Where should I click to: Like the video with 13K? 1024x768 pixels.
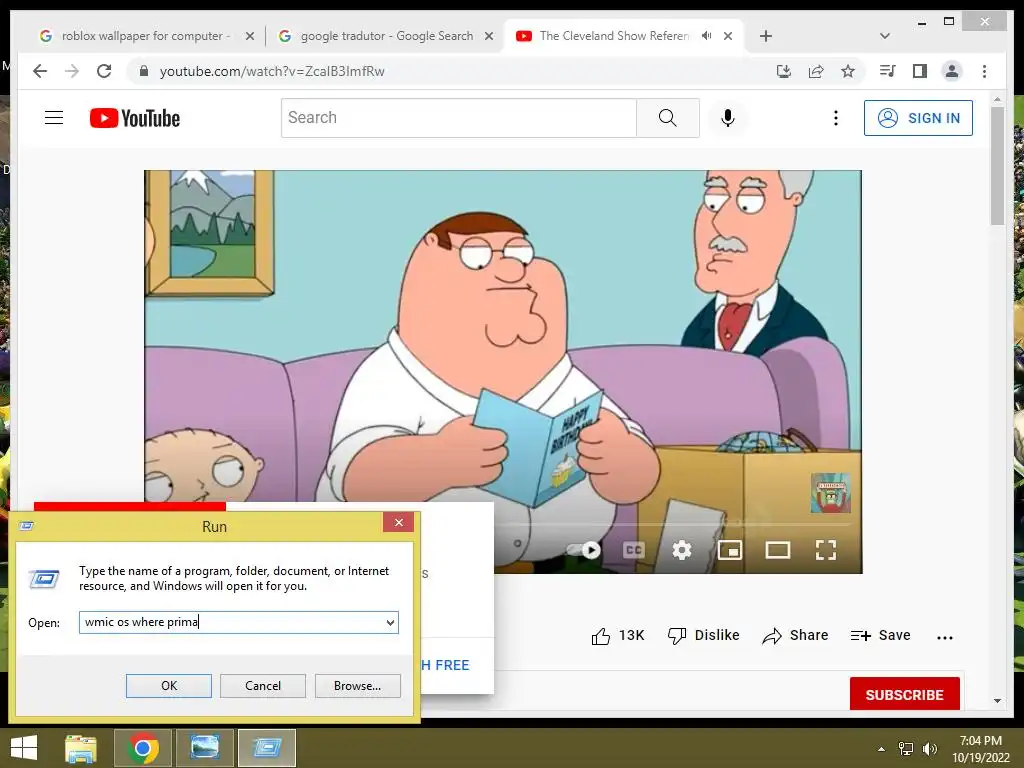tap(617, 635)
